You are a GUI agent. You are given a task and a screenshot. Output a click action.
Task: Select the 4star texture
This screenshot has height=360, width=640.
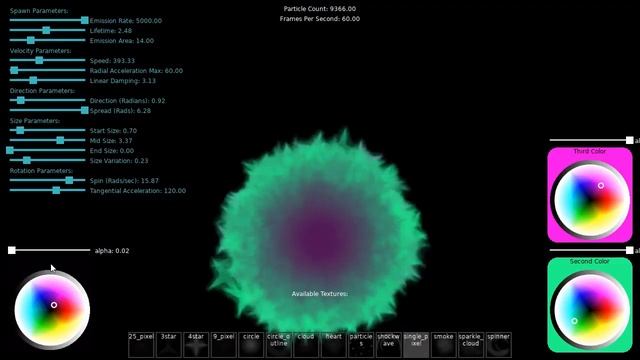click(x=196, y=345)
